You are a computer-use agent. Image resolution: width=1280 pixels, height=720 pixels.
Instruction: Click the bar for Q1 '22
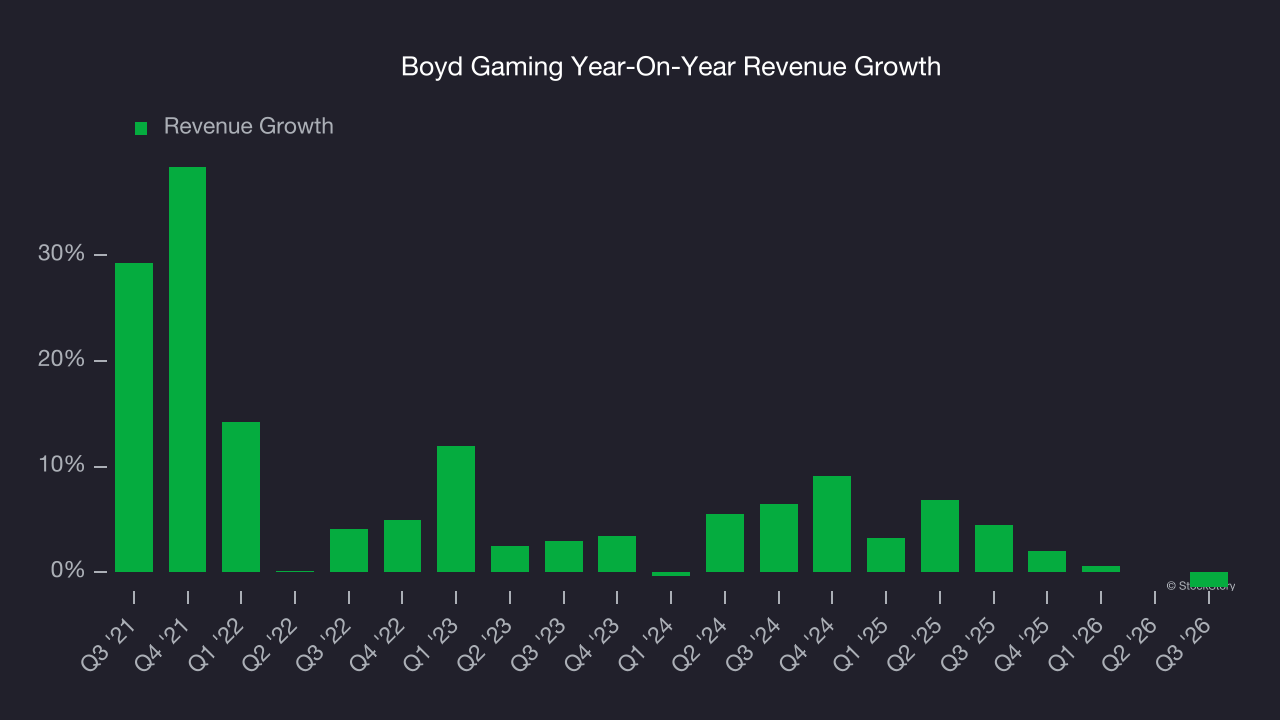pos(241,497)
